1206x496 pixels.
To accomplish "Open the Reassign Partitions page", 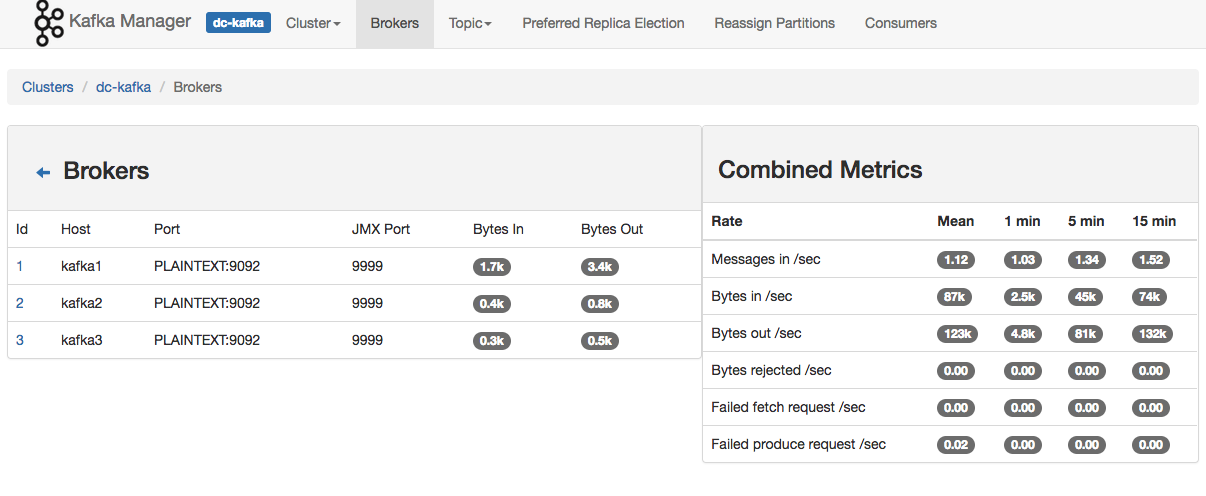I will pyautogui.click(x=774, y=23).
